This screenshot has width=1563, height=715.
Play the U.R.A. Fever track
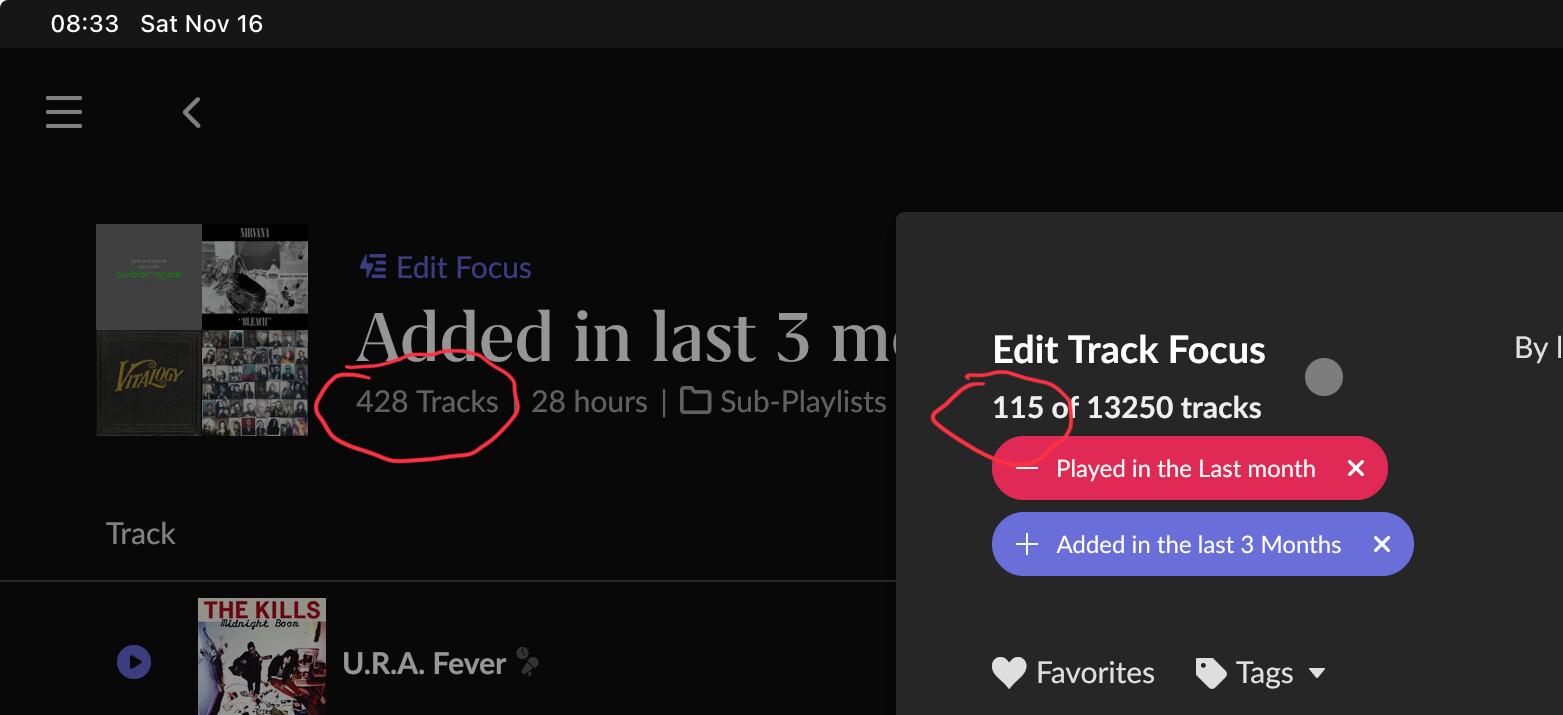[134, 662]
